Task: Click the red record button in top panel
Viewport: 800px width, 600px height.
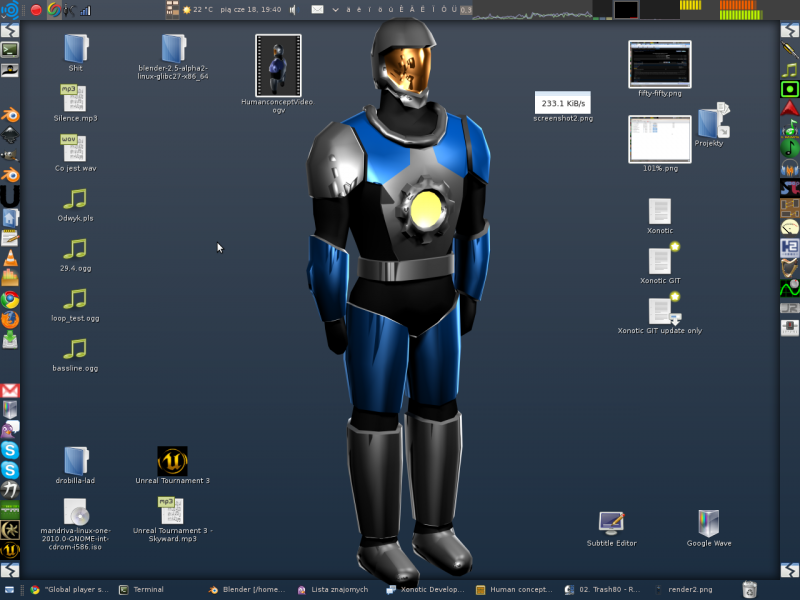Action: click(x=36, y=10)
